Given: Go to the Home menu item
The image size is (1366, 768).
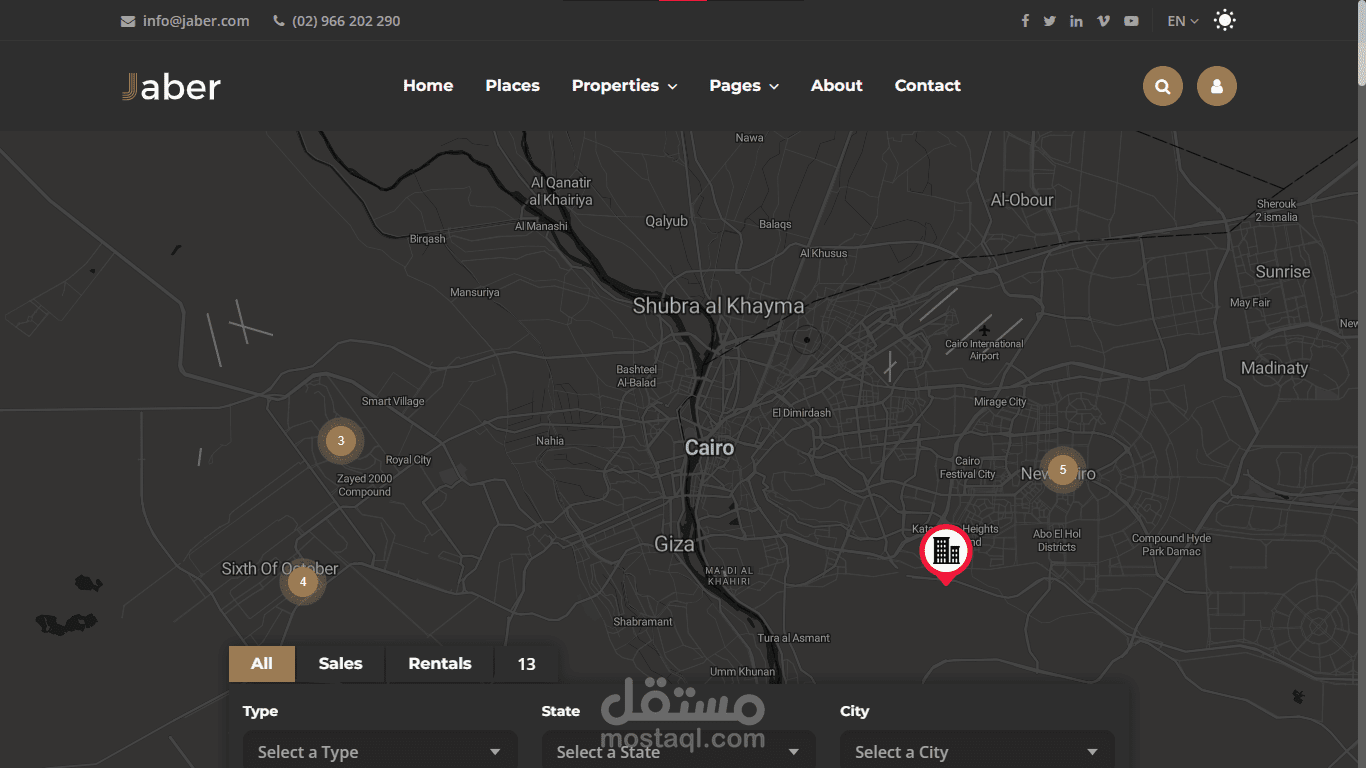Looking at the screenshot, I should tap(428, 86).
